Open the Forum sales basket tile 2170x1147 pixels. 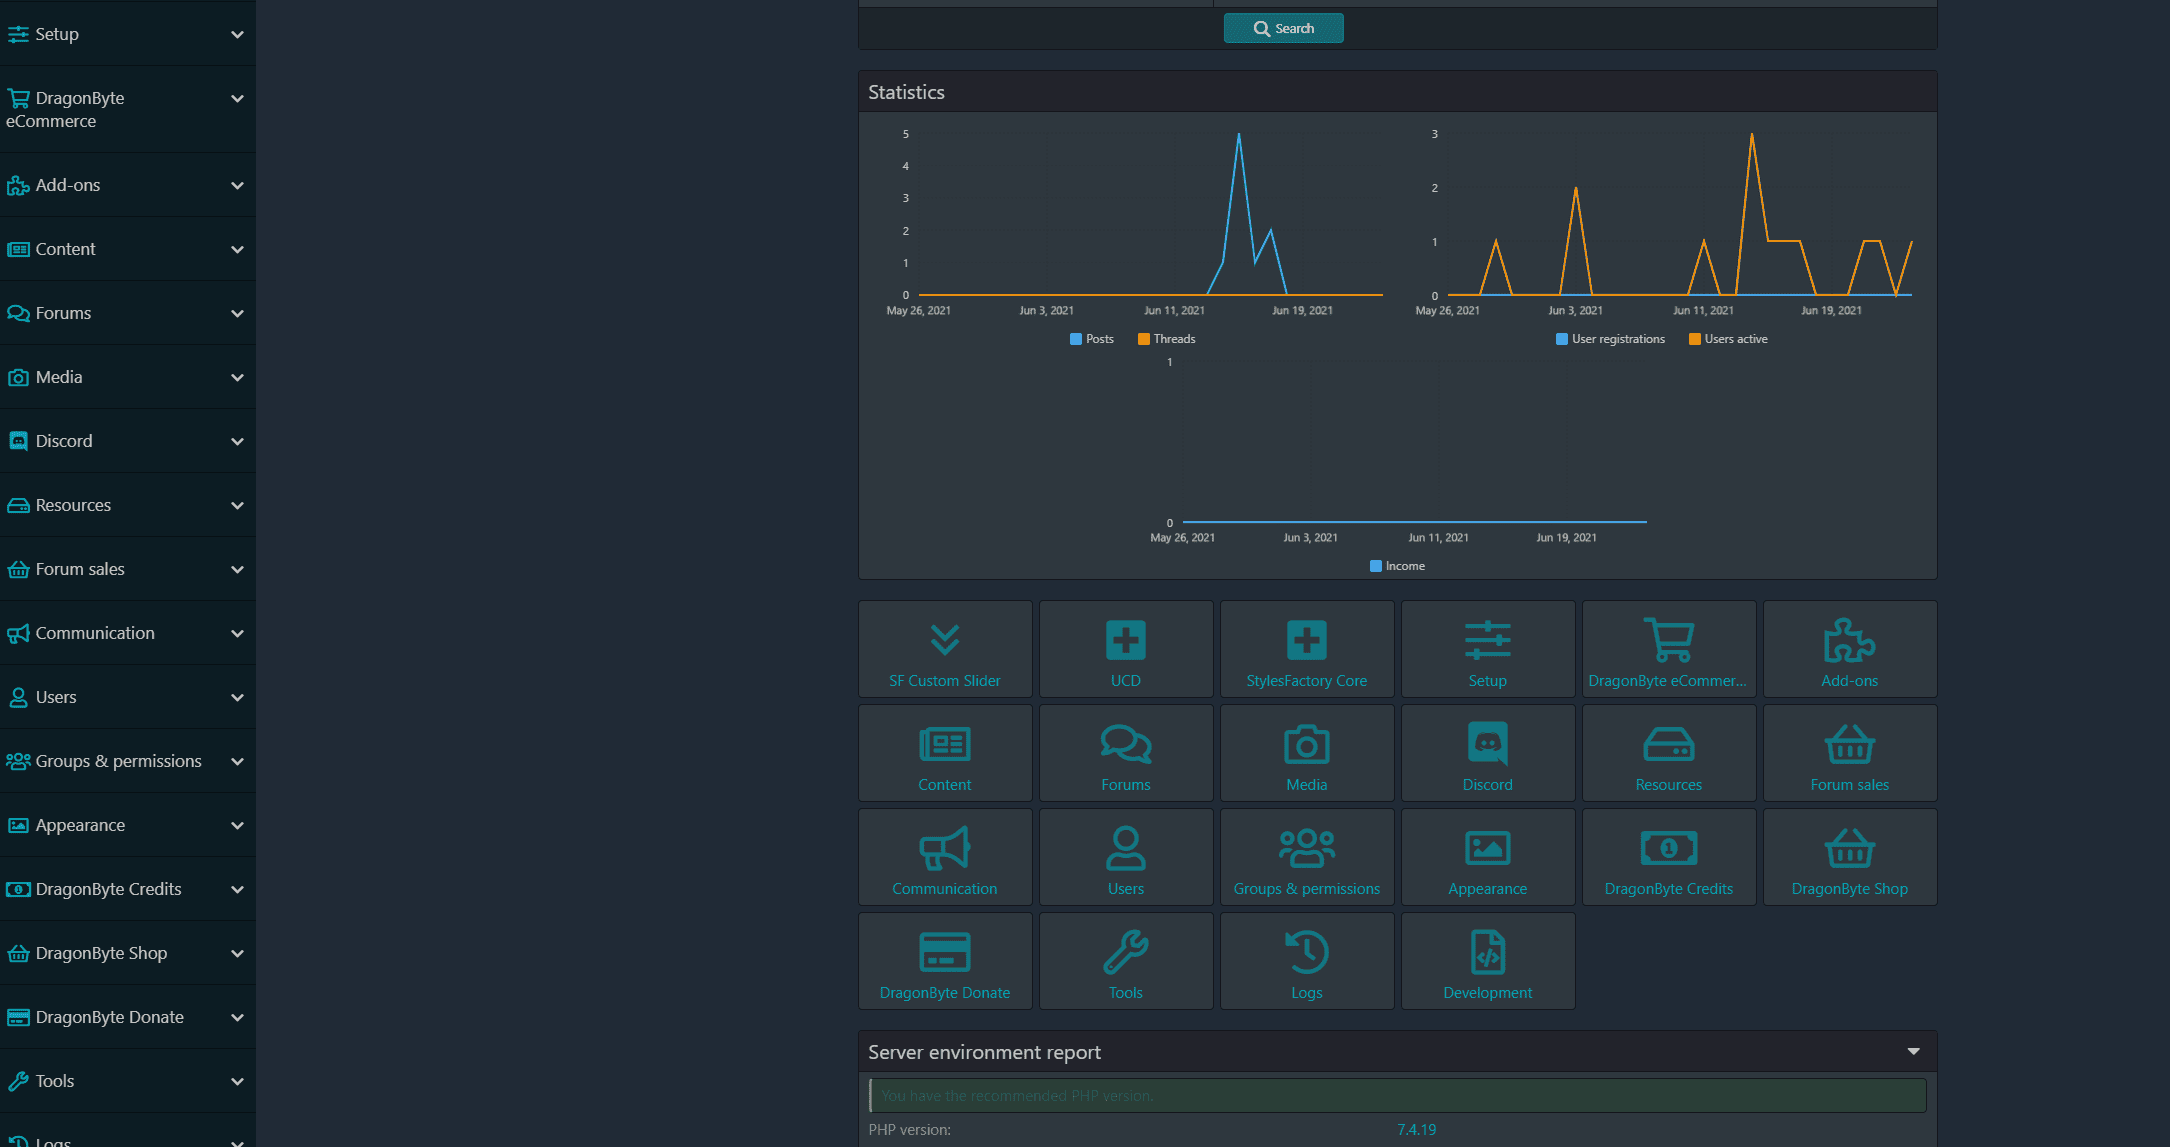pyautogui.click(x=1850, y=753)
